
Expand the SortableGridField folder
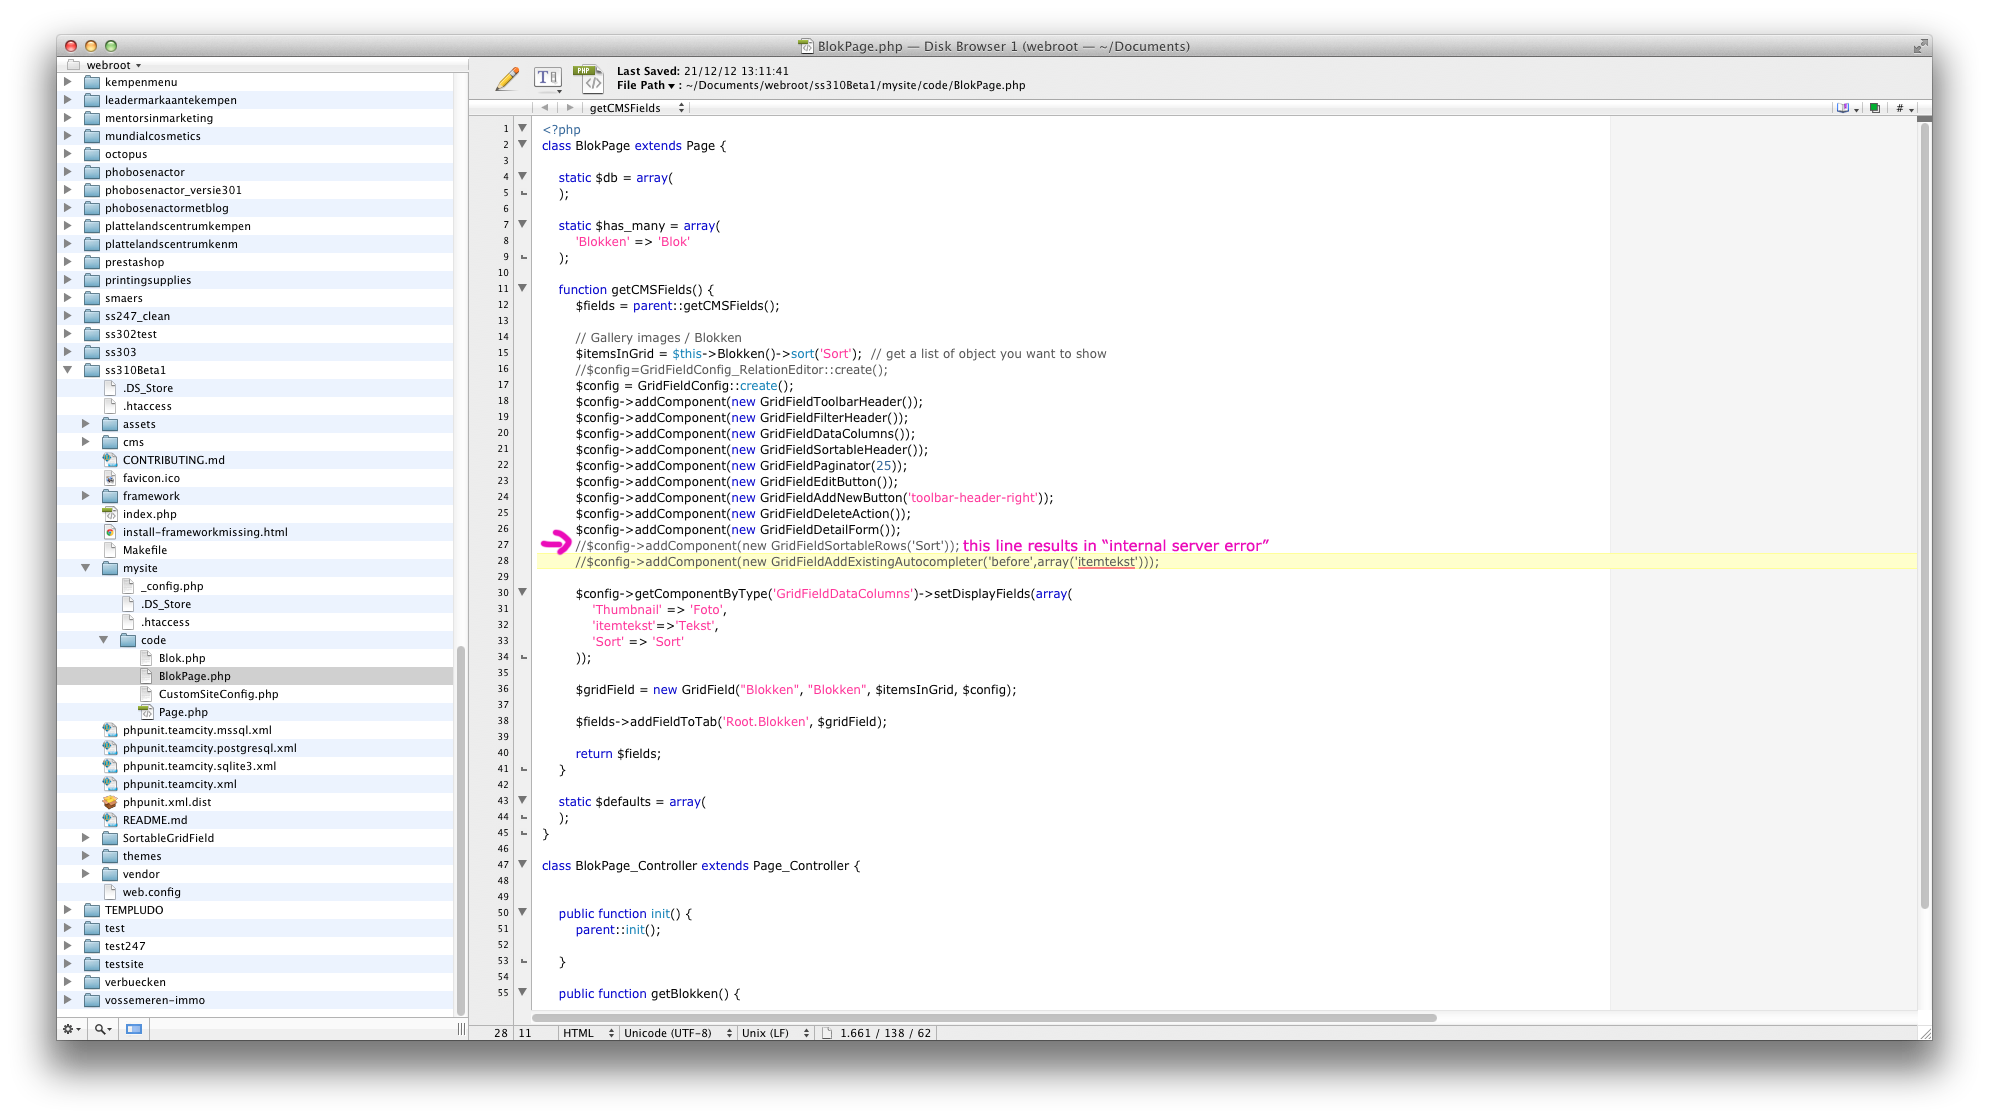[86, 838]
